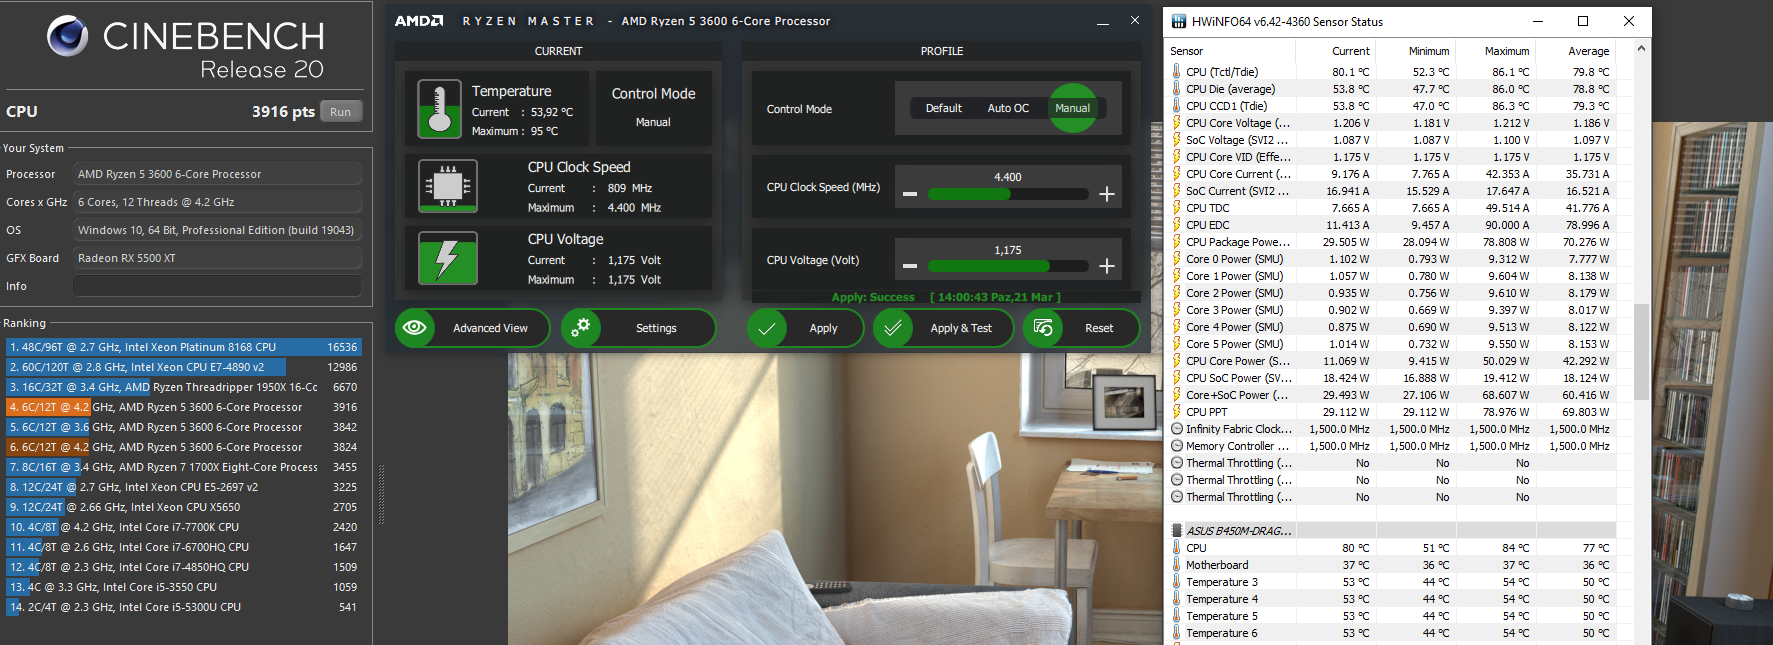Screen dimensions: 1773x645
Task: Decrease CPU clock speed with minus button
Action: coord(910,194)
